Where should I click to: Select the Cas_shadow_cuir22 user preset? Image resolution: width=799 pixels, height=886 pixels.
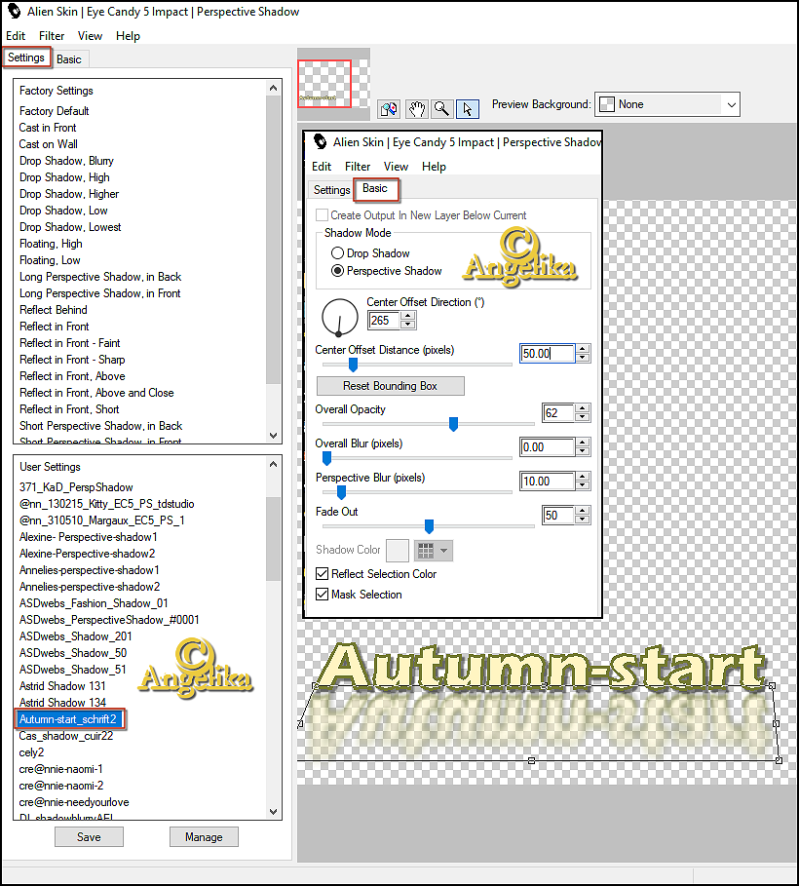pyautogui.click(x=66, y=736)
